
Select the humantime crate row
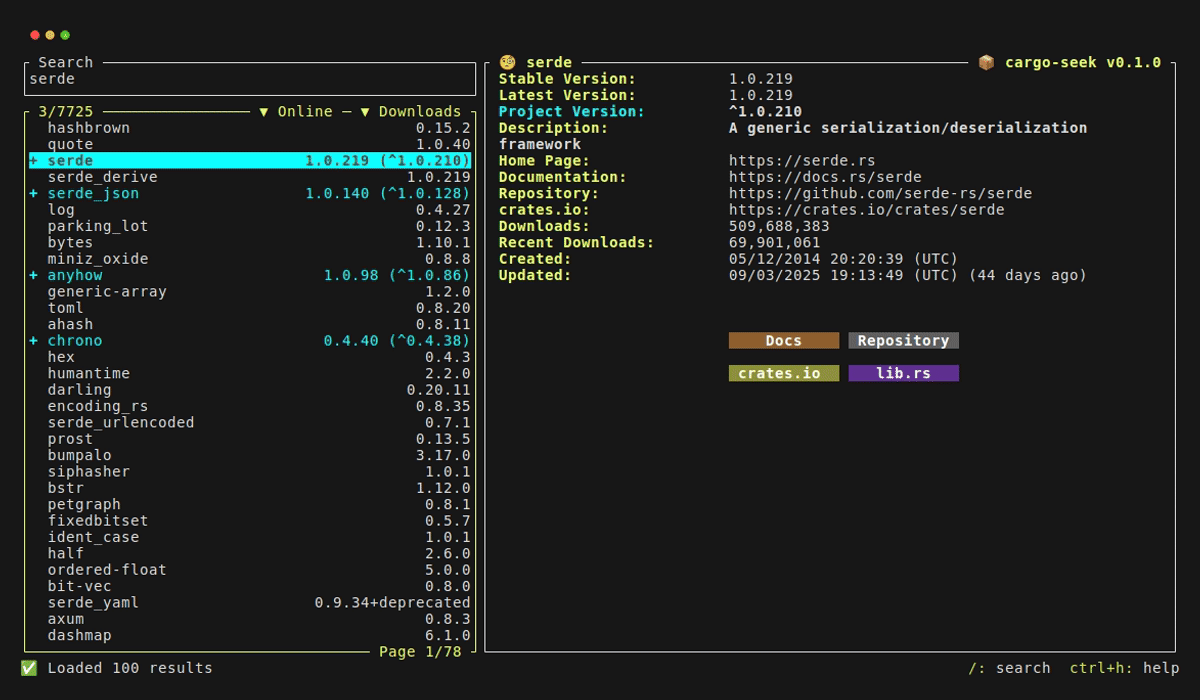click(250, 373)
